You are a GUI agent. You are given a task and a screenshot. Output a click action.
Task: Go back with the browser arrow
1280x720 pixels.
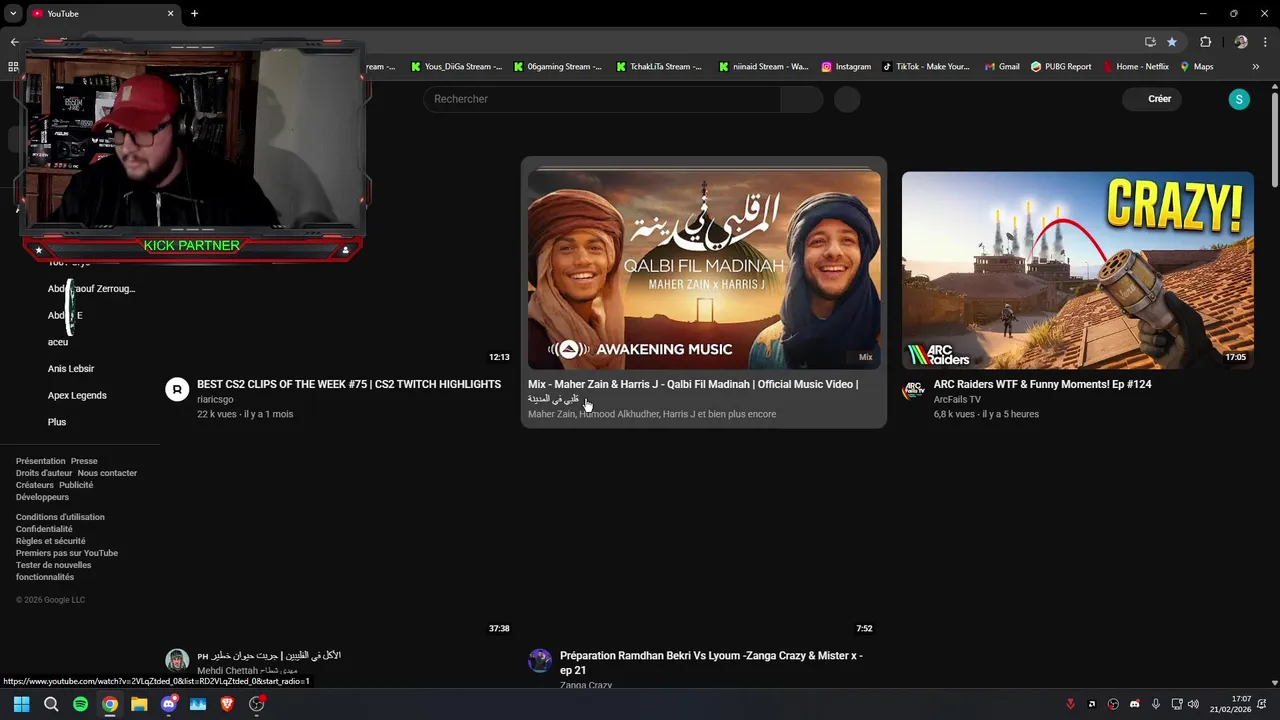click(x=14, y=42)
